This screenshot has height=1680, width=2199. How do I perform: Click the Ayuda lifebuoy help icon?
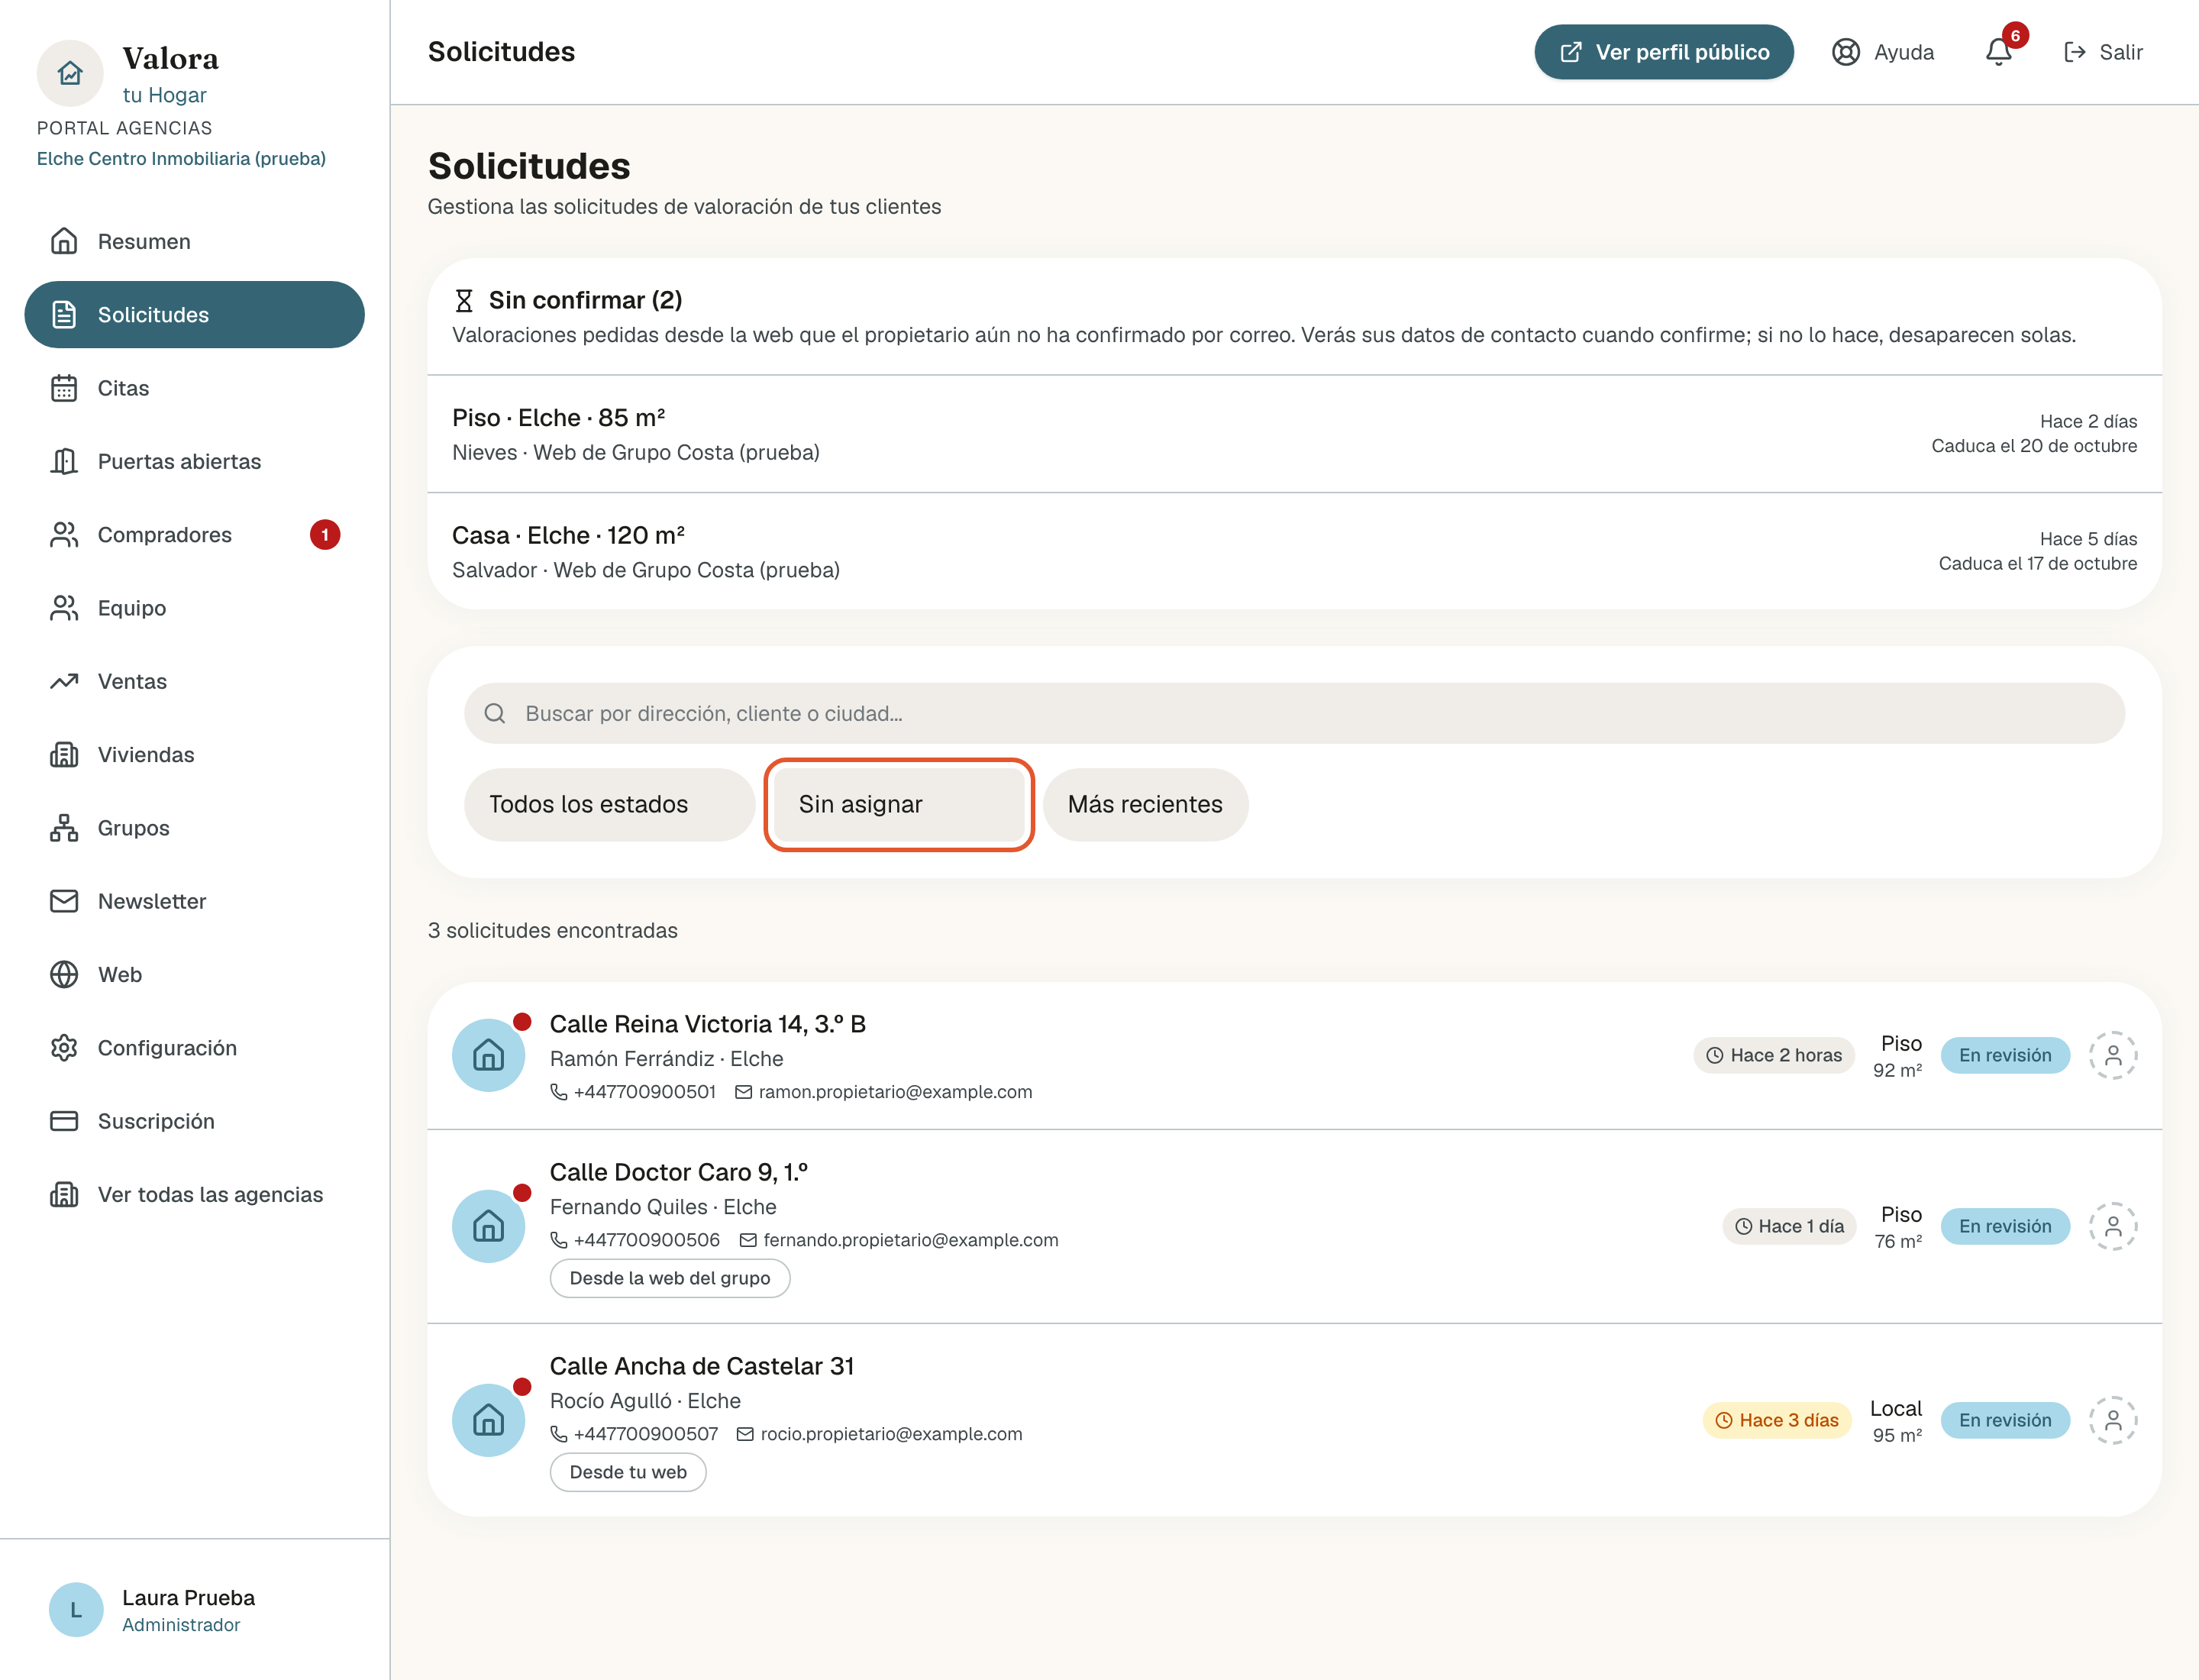pyautogui.click(x=1846, y=52)
